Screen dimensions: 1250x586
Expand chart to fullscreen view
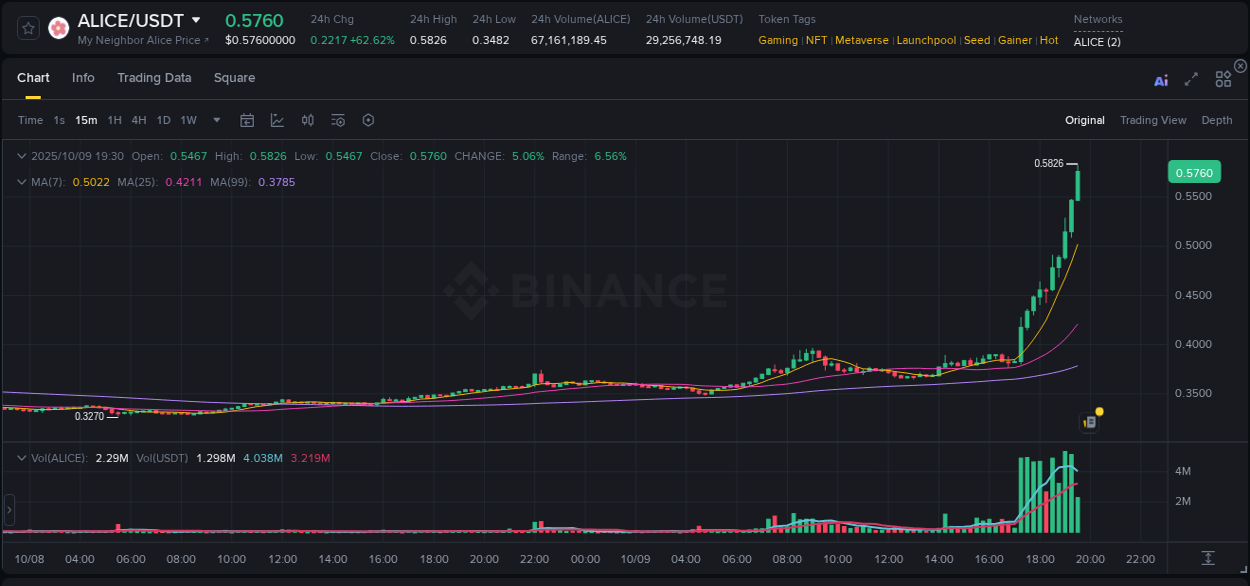click(1191, 80)
